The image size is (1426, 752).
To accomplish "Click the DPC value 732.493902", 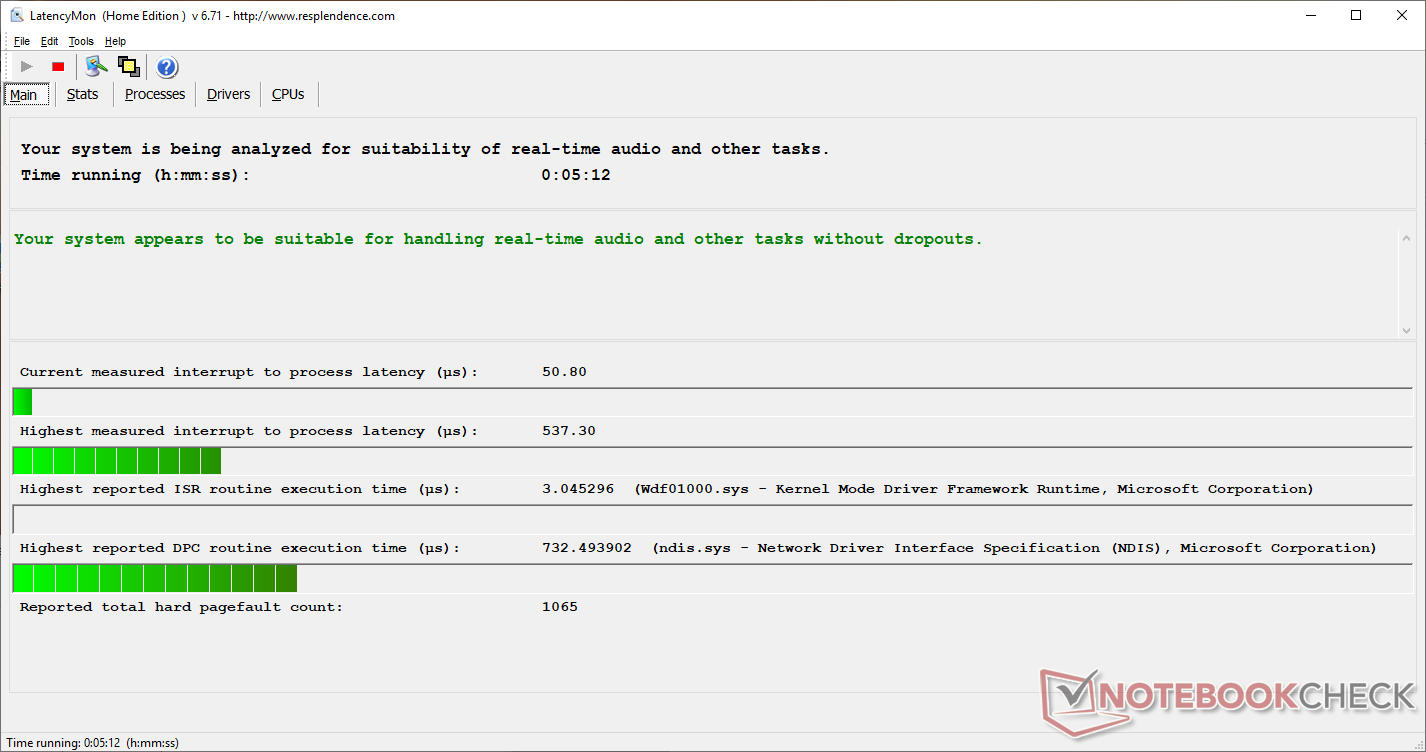I will [587, 548].
